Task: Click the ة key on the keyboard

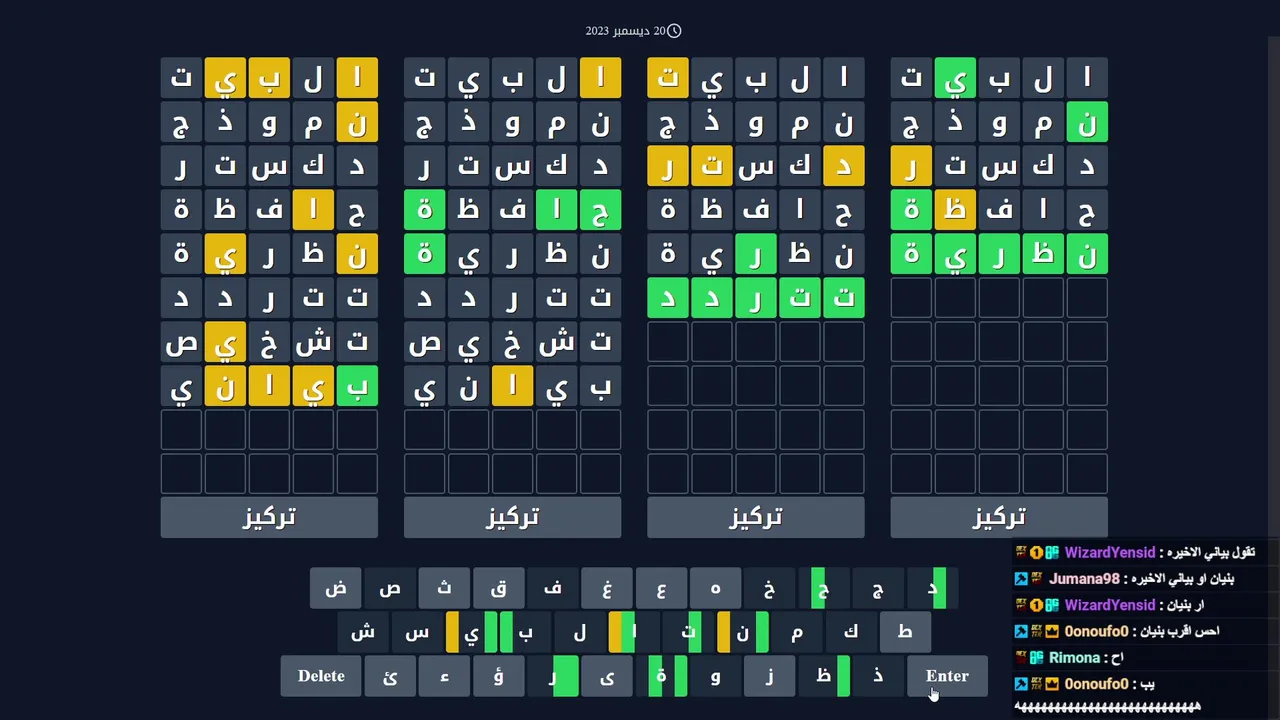Action: 660,676
